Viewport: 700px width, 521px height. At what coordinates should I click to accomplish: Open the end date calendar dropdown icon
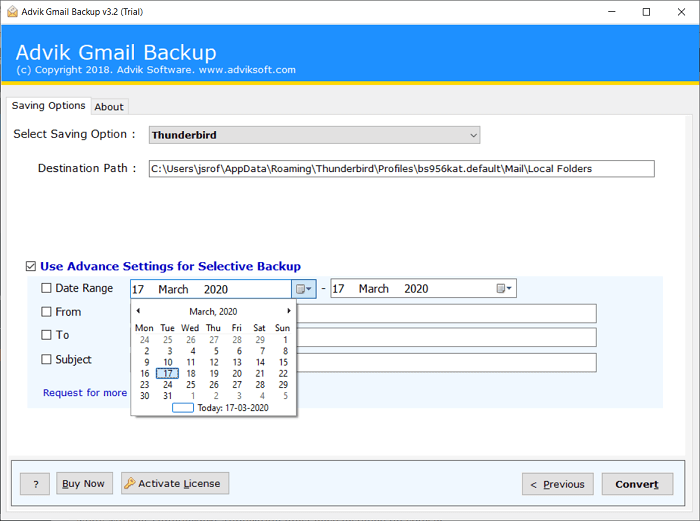(x=504, y=288)
